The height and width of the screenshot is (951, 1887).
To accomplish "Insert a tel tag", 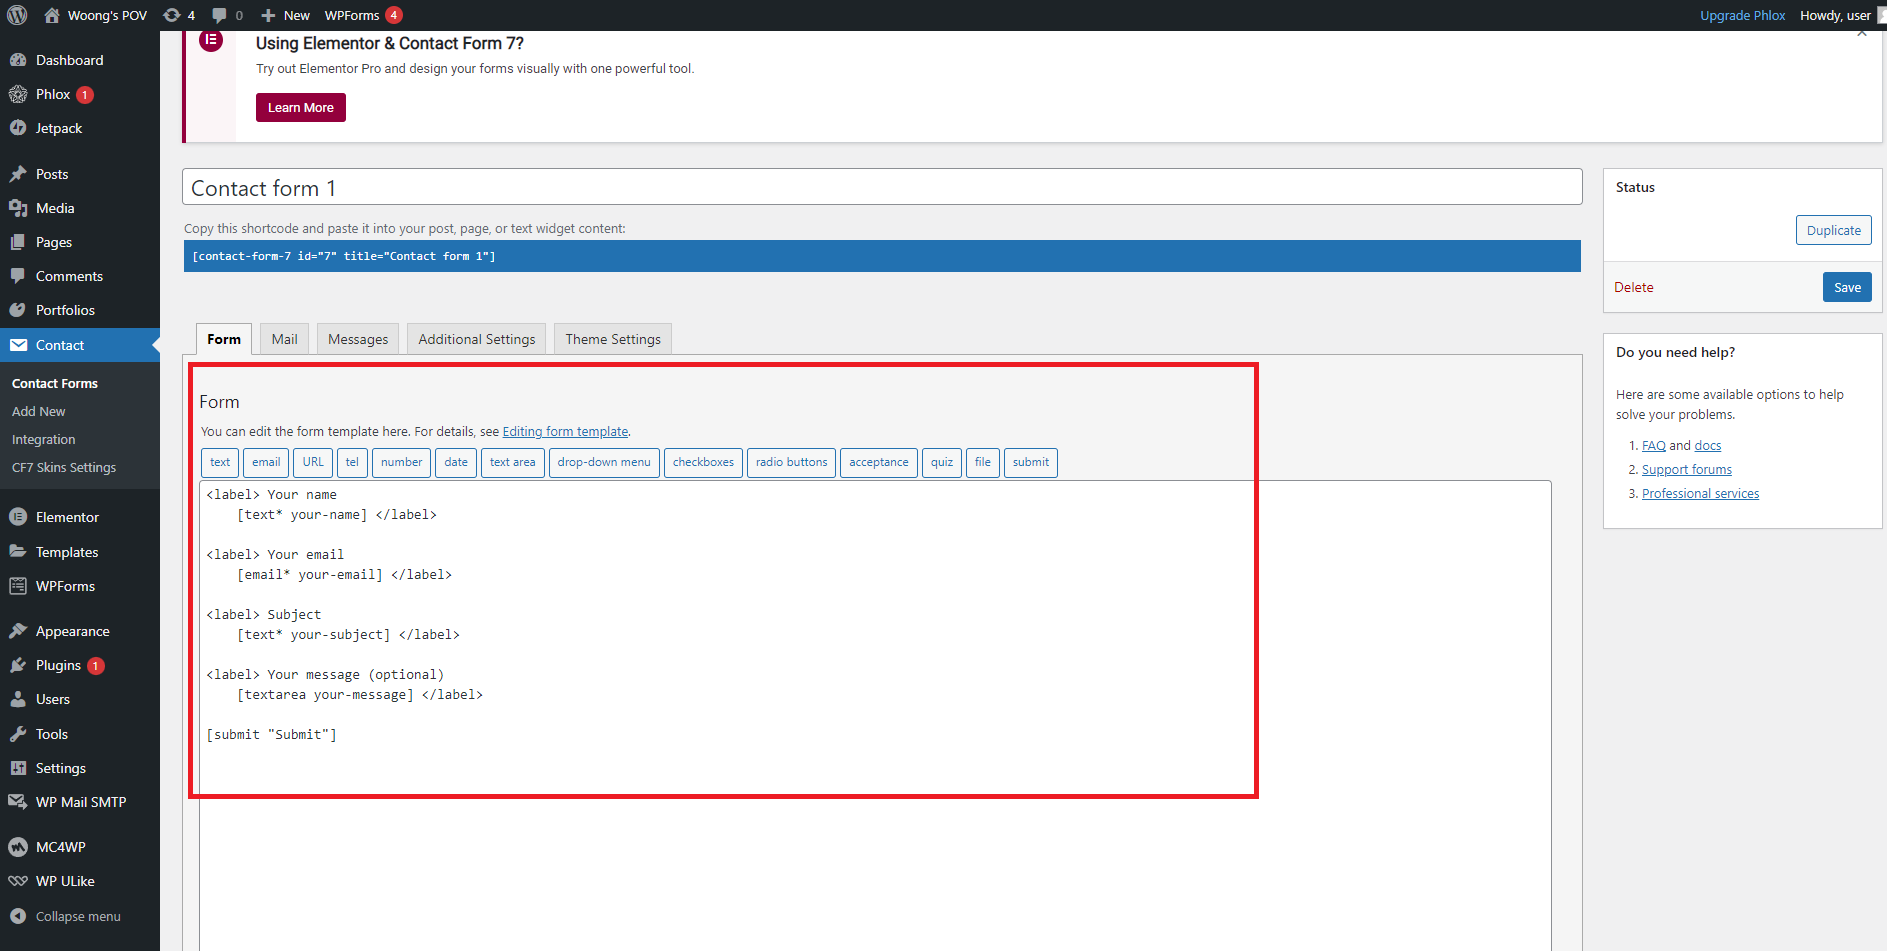I will [352, 462].
